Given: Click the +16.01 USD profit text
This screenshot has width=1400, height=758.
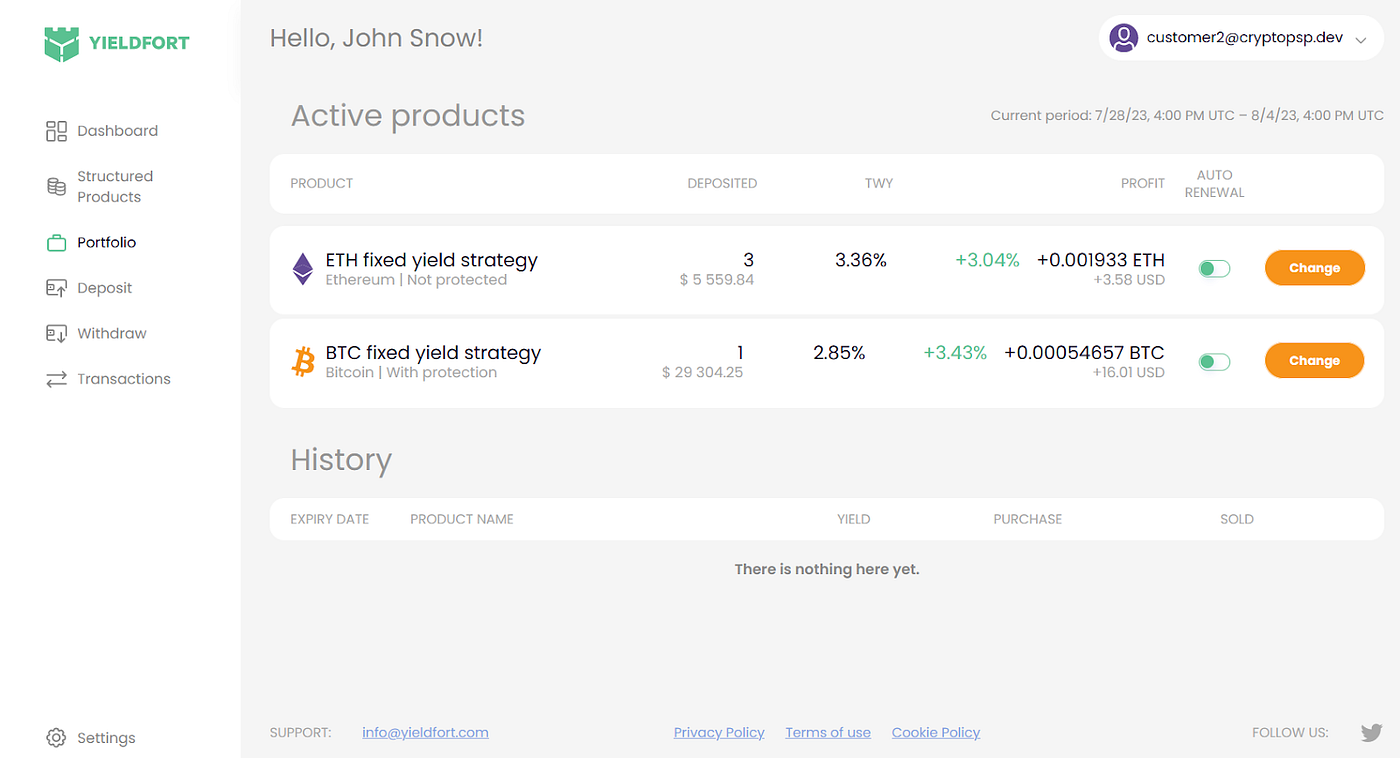Looking at the screenshot, I should click(1129, 373).
